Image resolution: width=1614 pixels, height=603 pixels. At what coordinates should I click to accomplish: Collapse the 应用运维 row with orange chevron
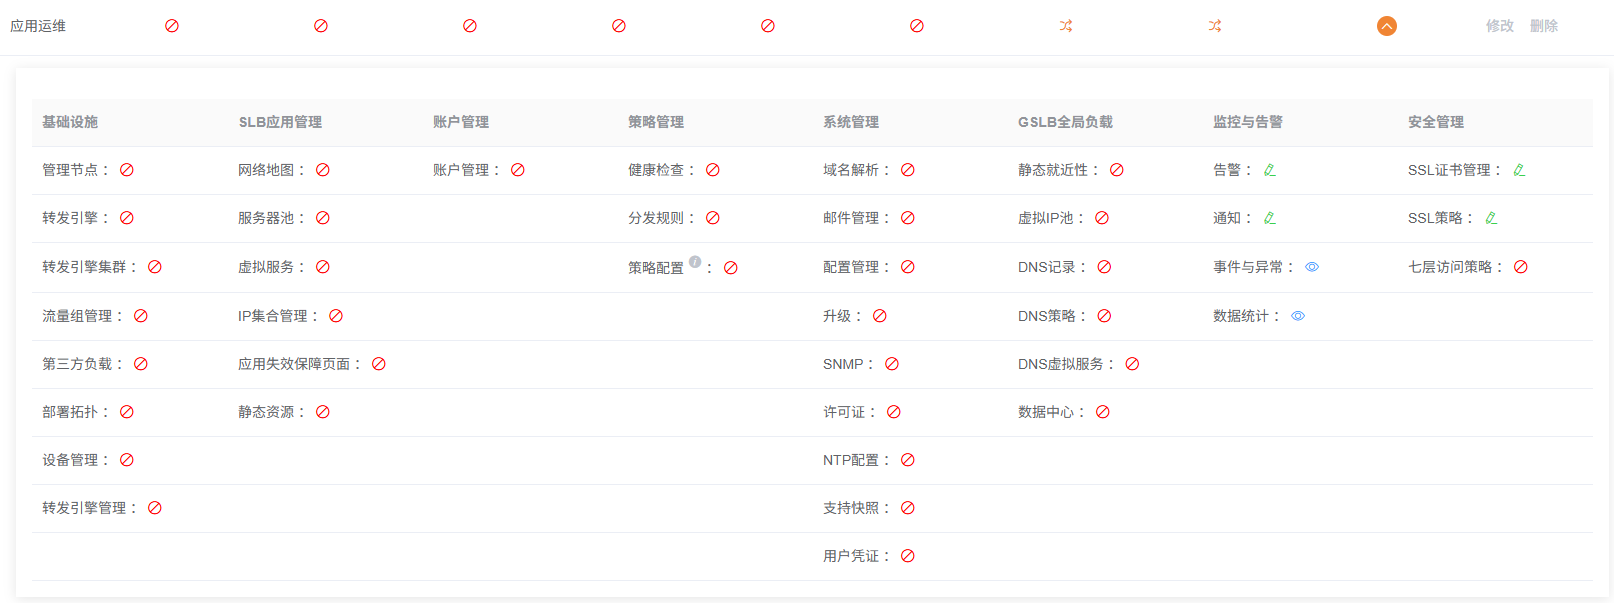tap(1386, 26)
